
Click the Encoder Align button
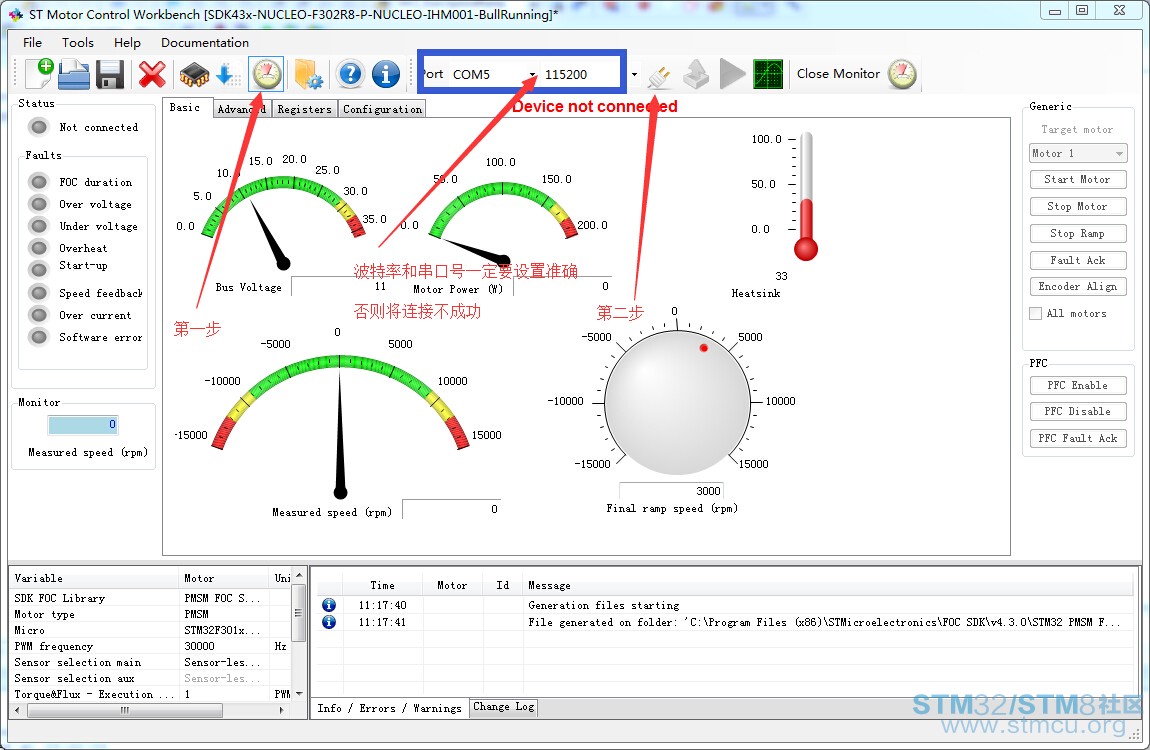[1077, 287]
